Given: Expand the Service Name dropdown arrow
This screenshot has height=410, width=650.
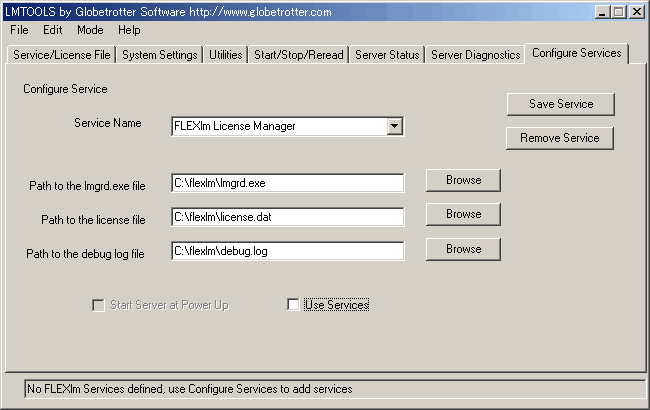Looking at the screenshot, I should click(395, 126).
